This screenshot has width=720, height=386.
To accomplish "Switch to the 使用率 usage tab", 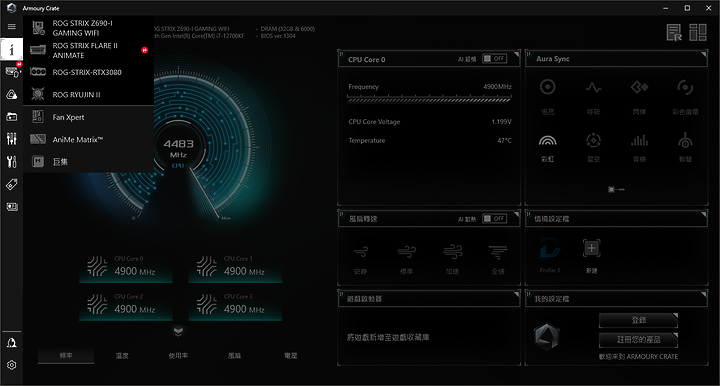I will point(178,355).
